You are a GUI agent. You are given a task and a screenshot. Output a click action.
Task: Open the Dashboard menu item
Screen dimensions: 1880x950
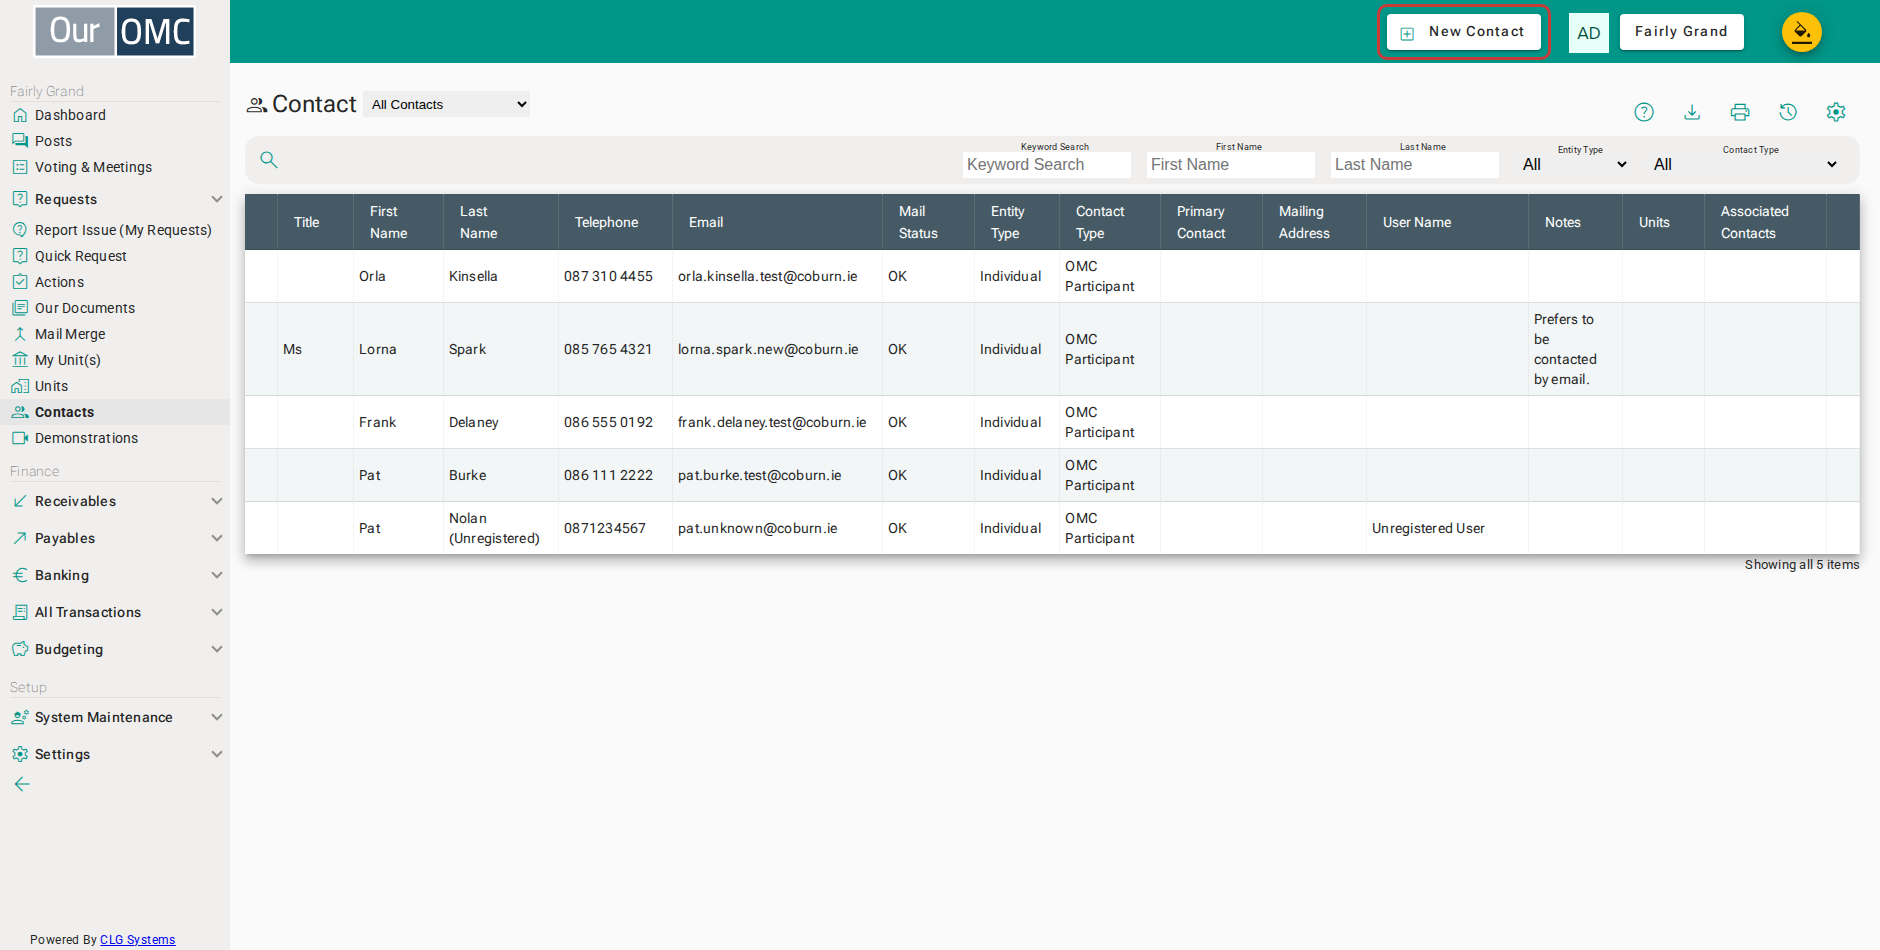click(x=70, y=115)
